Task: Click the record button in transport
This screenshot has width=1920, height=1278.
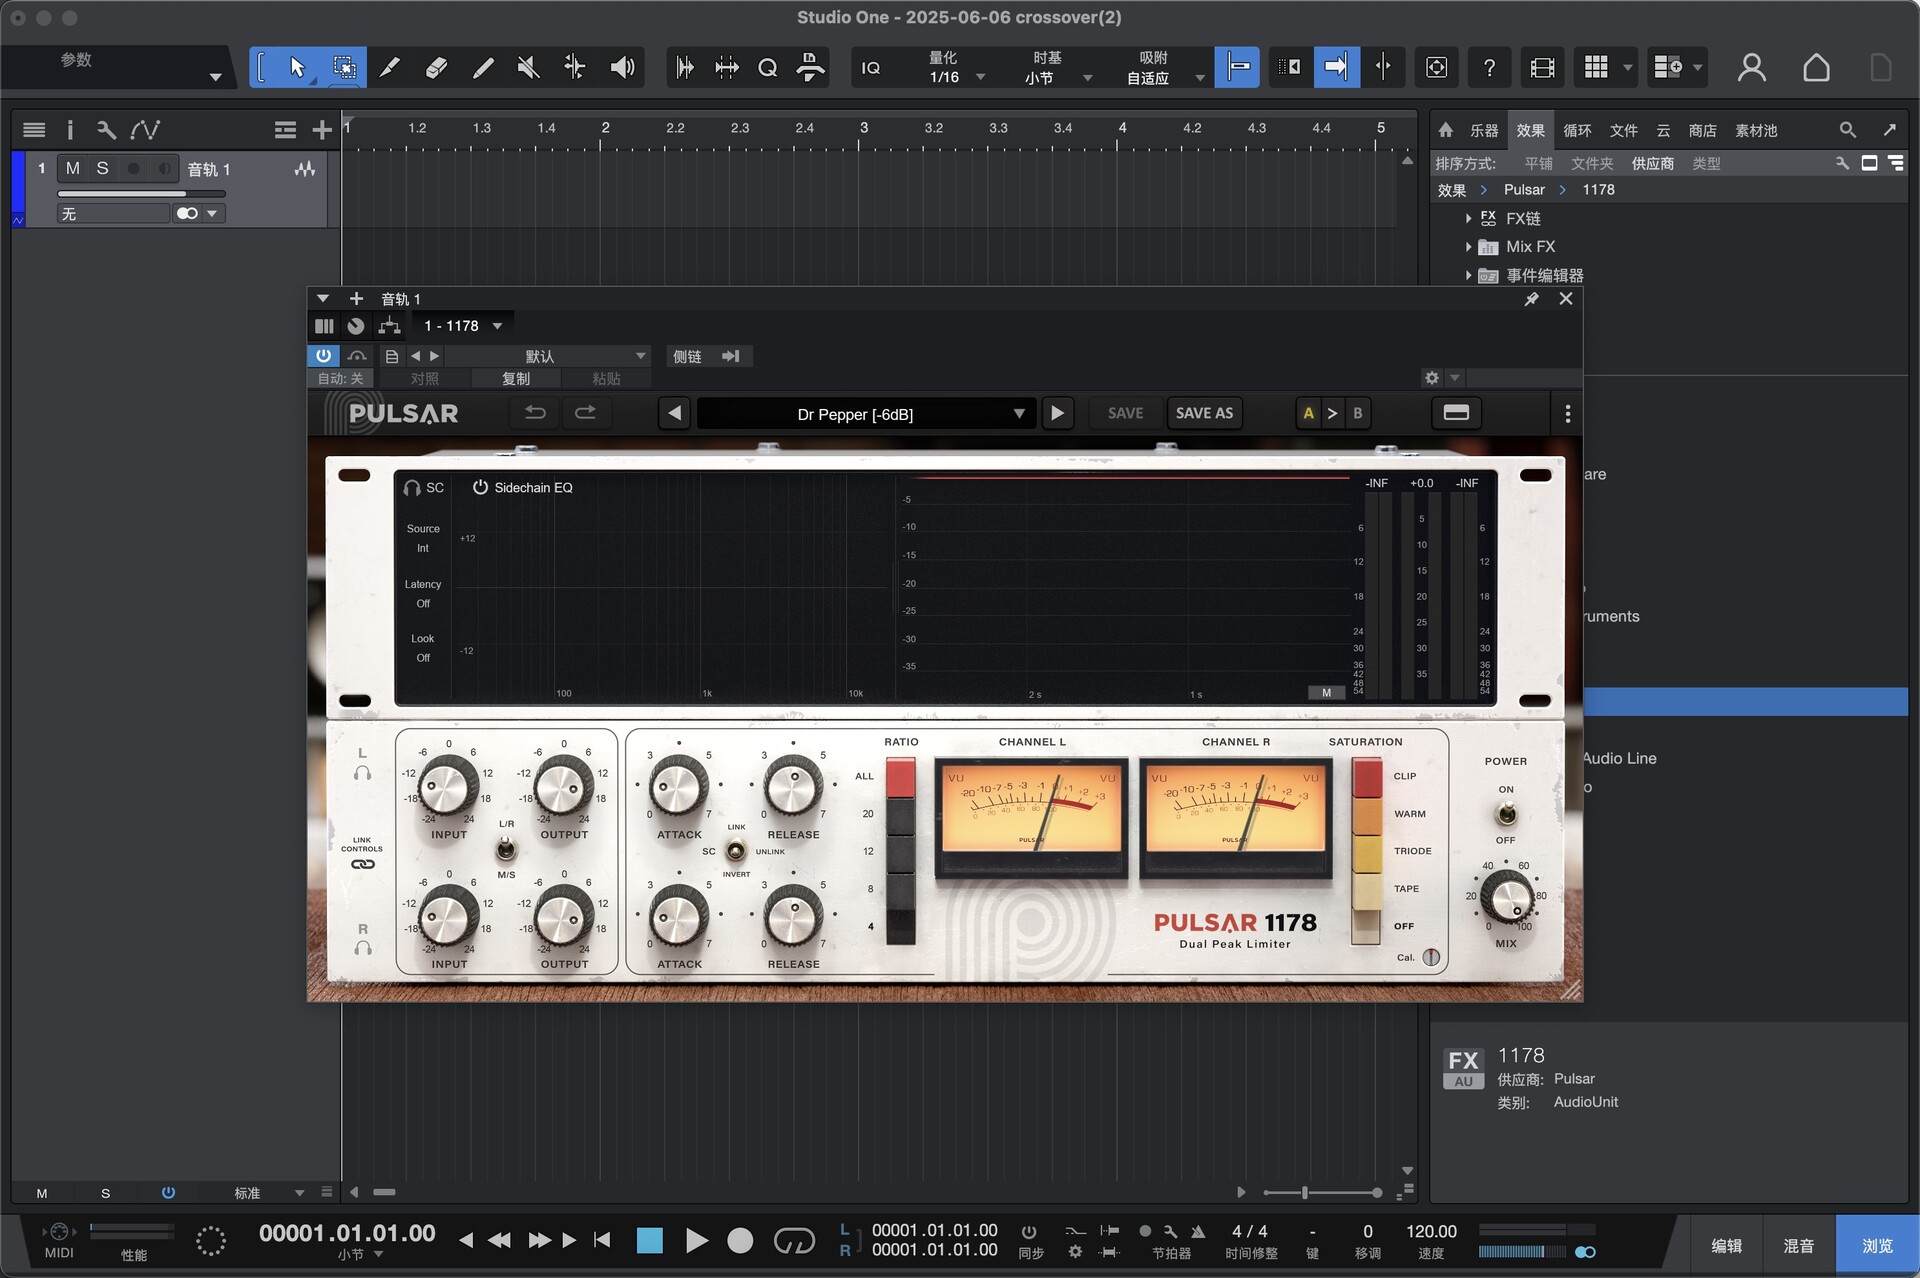Action: [740, 1241]
